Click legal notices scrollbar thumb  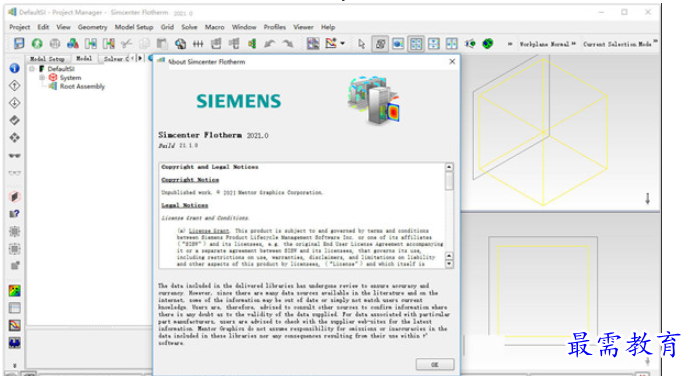point(449,181)
